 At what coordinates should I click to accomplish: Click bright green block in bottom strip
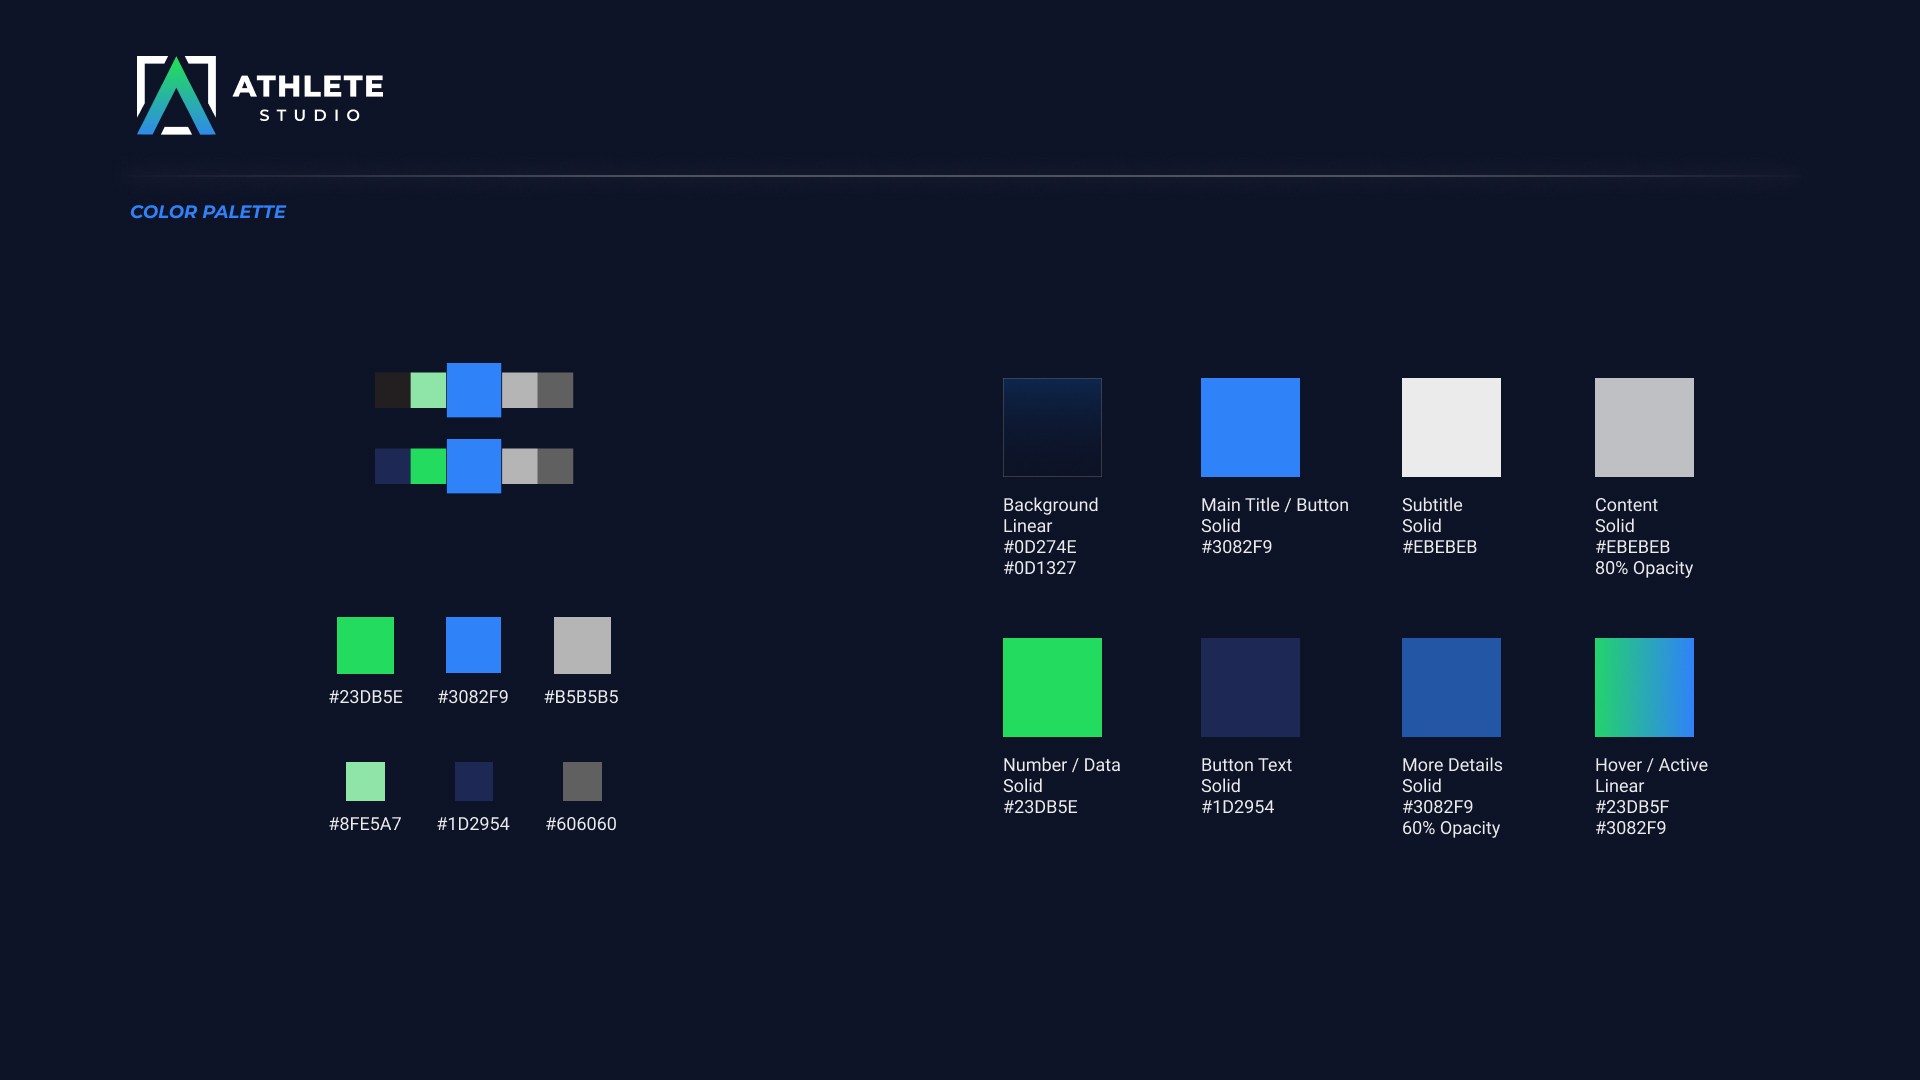[428, 466]
